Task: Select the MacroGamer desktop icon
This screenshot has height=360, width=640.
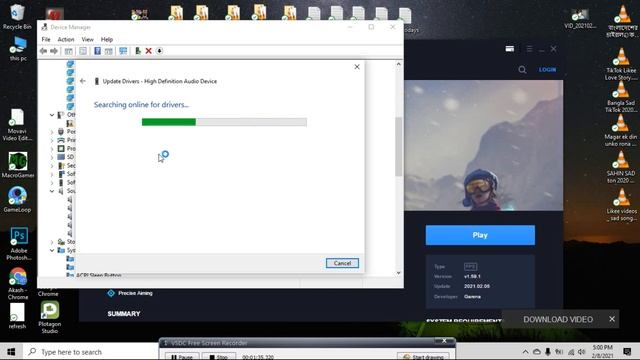Action: (18, 164)
